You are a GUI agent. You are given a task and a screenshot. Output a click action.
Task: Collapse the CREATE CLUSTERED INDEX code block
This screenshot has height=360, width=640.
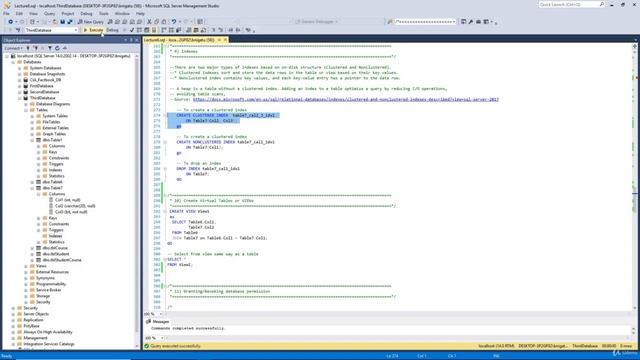[165, 116]
